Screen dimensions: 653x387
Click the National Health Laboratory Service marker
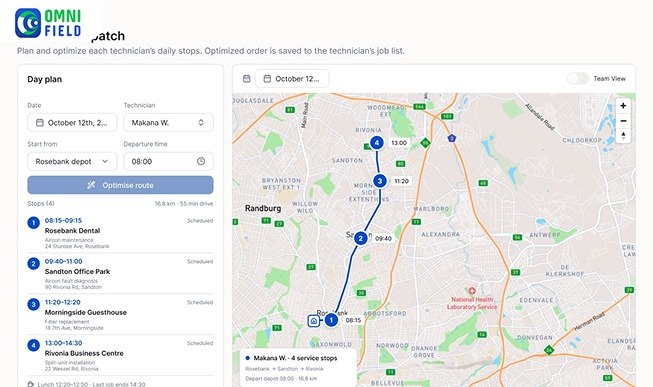[x=472, y=291]
